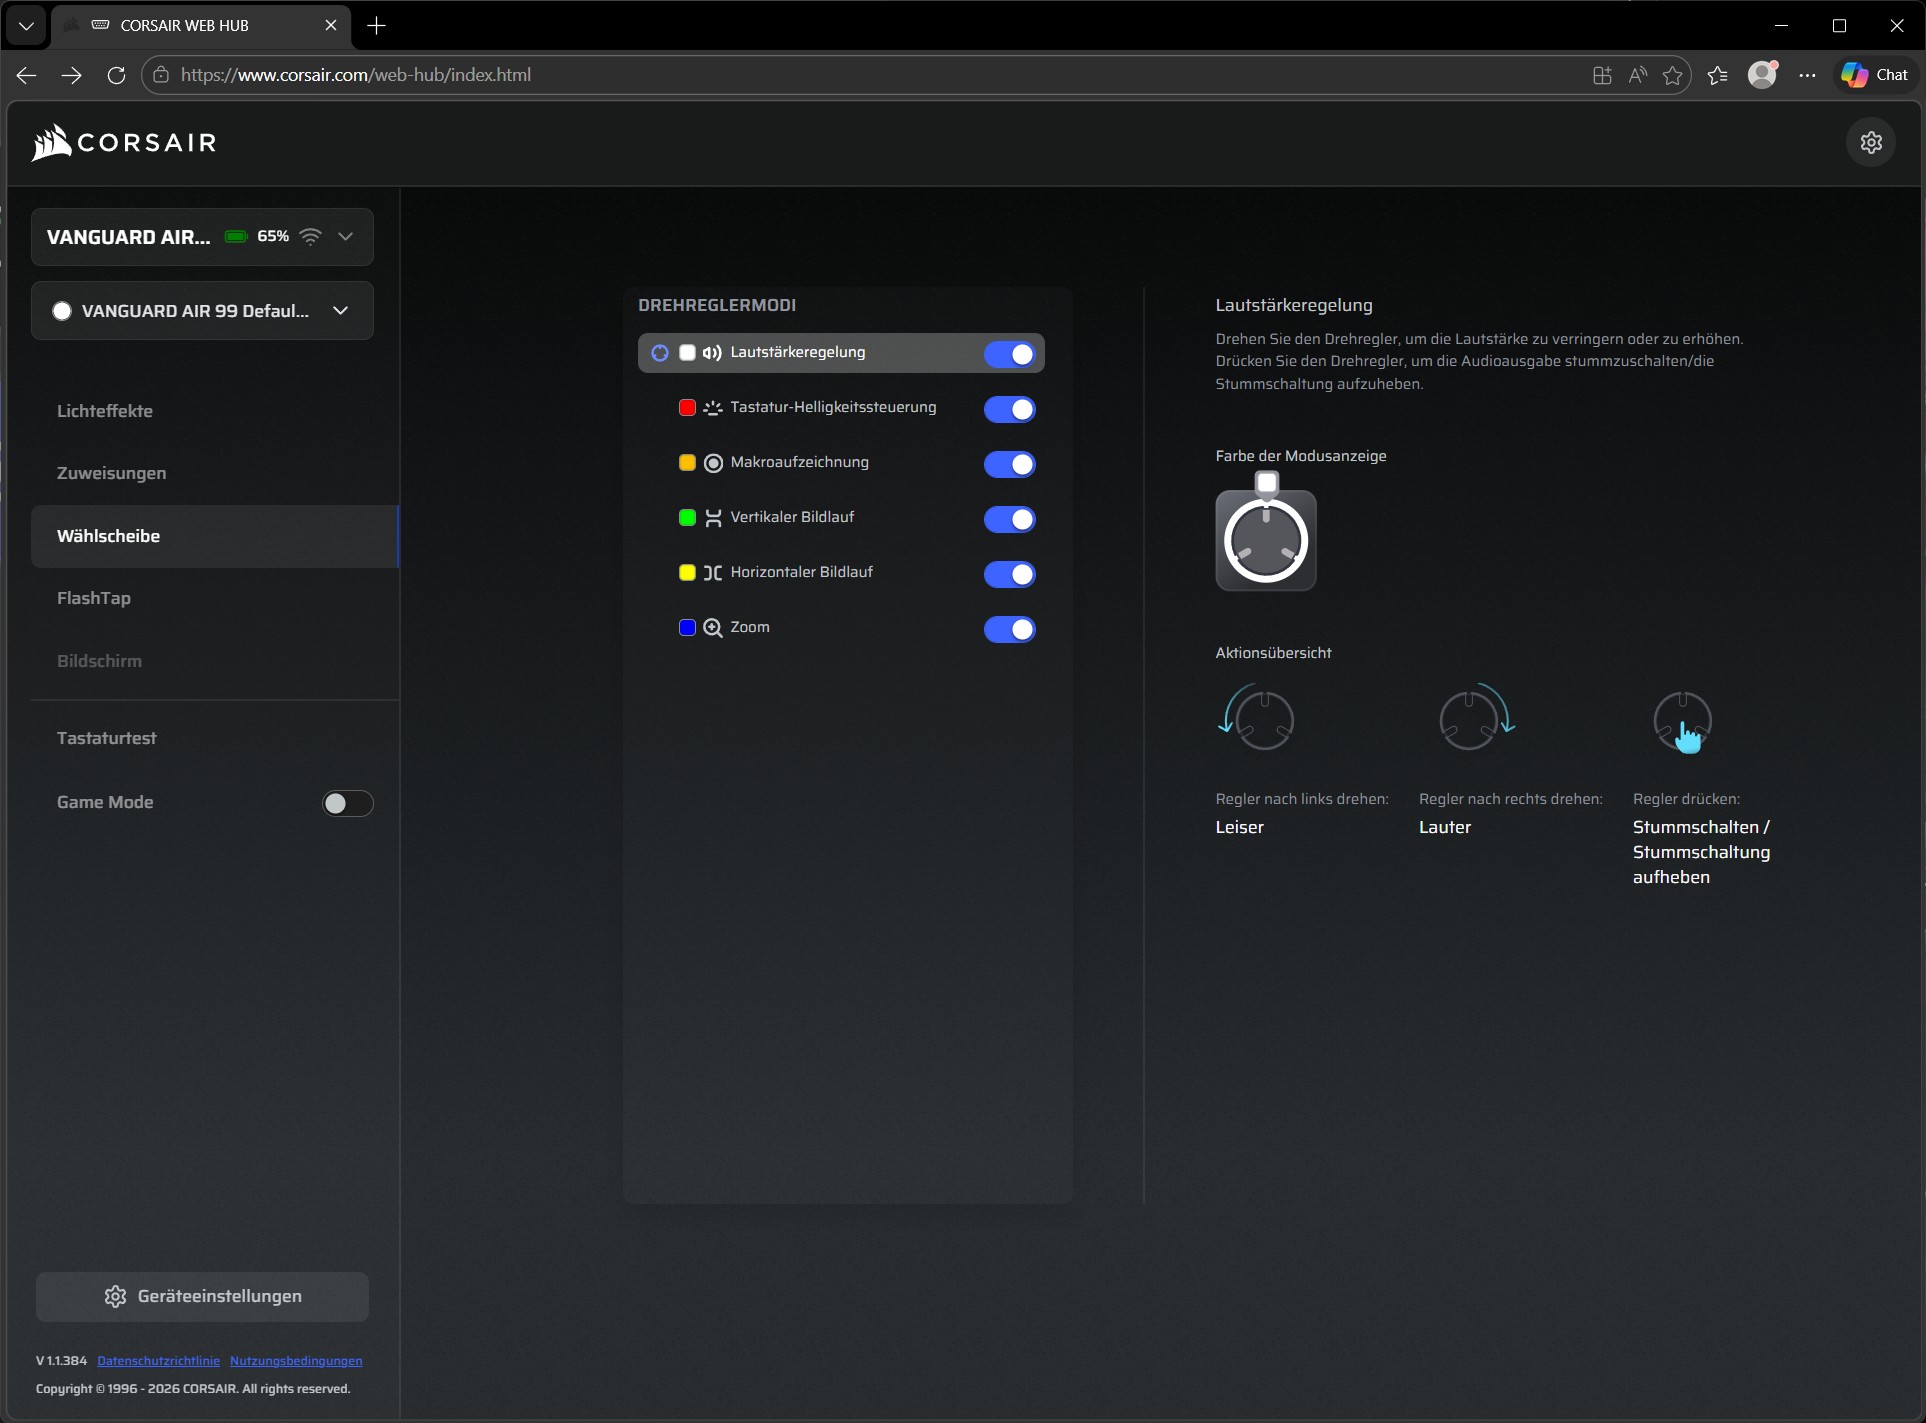Click the Makroaufzeichnung record icon
The image size is (1926, 1423).
712,463
